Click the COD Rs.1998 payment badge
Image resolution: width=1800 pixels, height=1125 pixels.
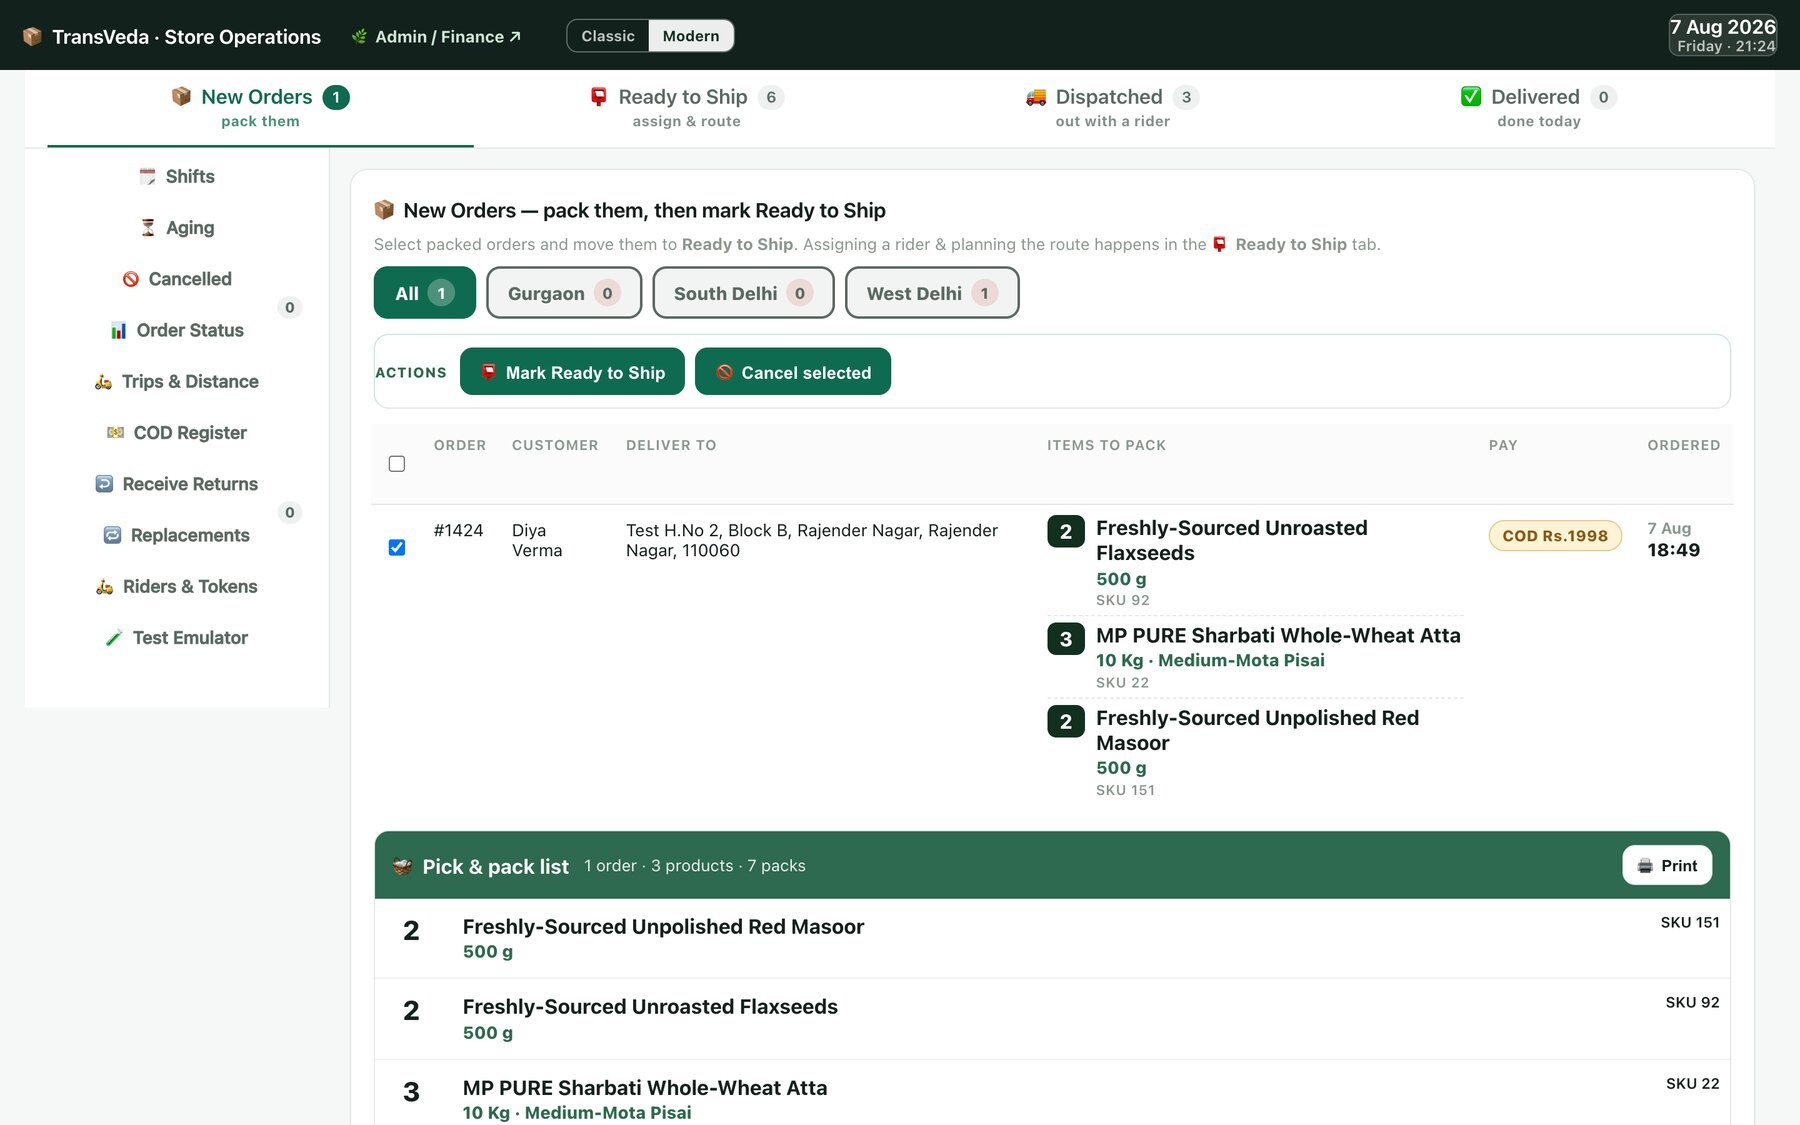[1555, 536]
